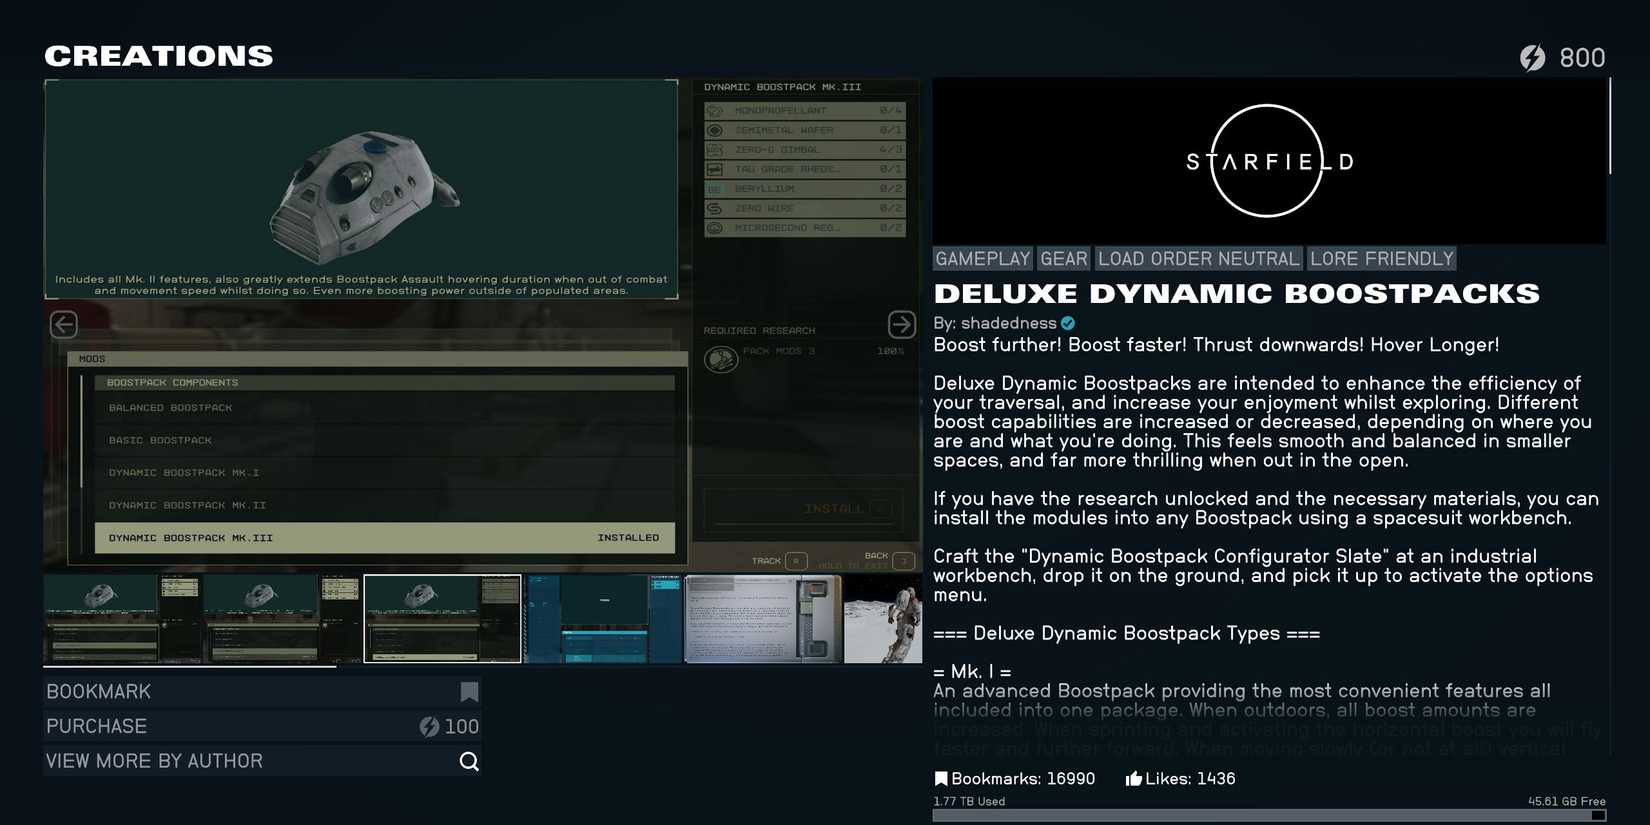Click the bookmark flag icon
This screenshot has width=1650, height=825.
(469, 692)
